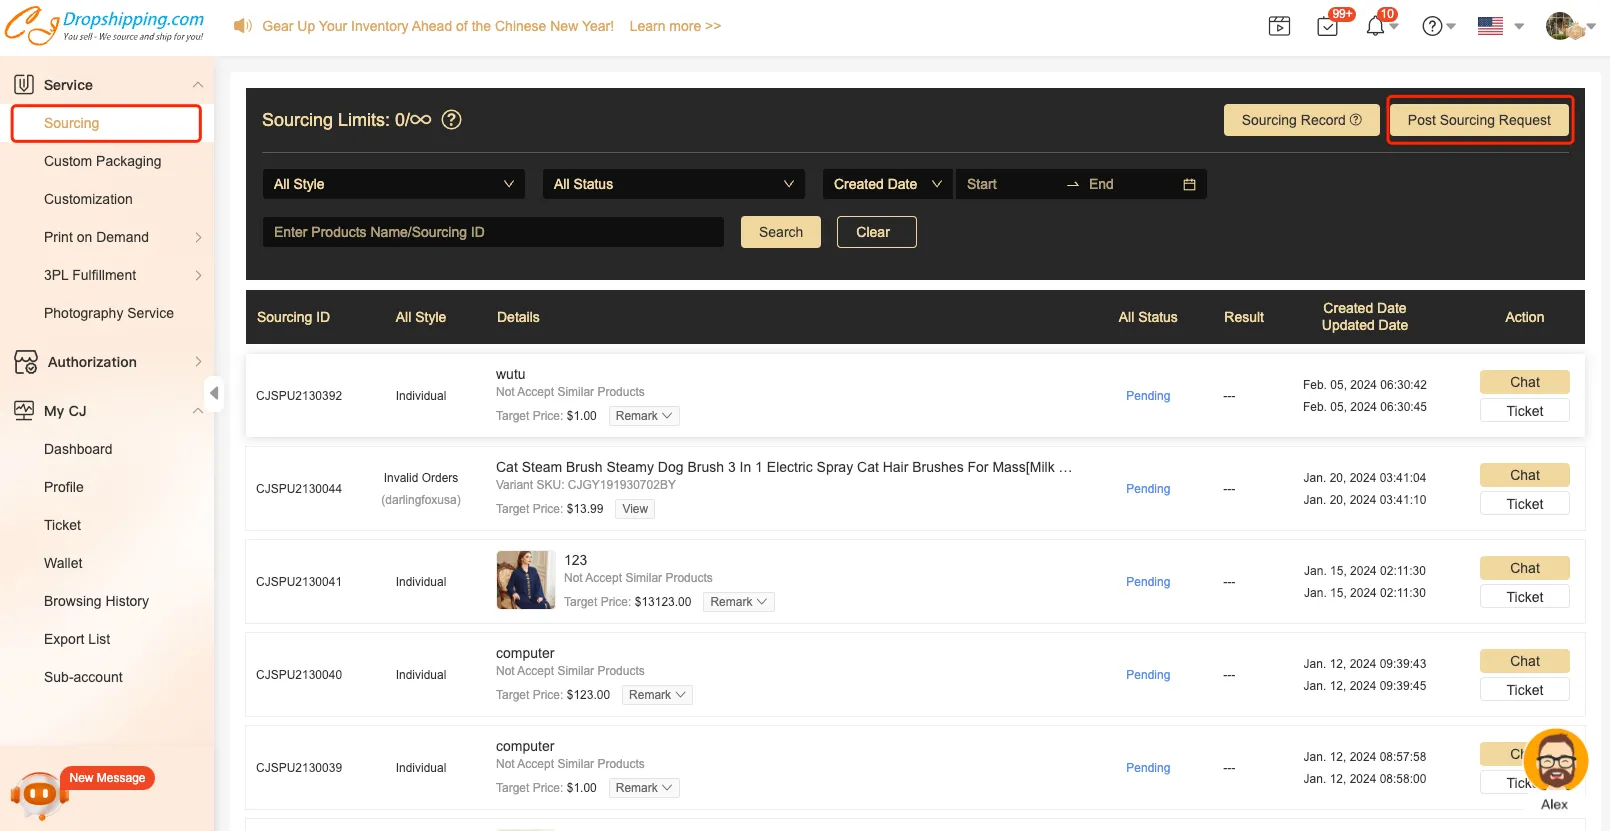The width and height of the screenshot is (1610, 831).
Task: Open Custom Packaging in sidebar
Action: click(x=102, y=161)
